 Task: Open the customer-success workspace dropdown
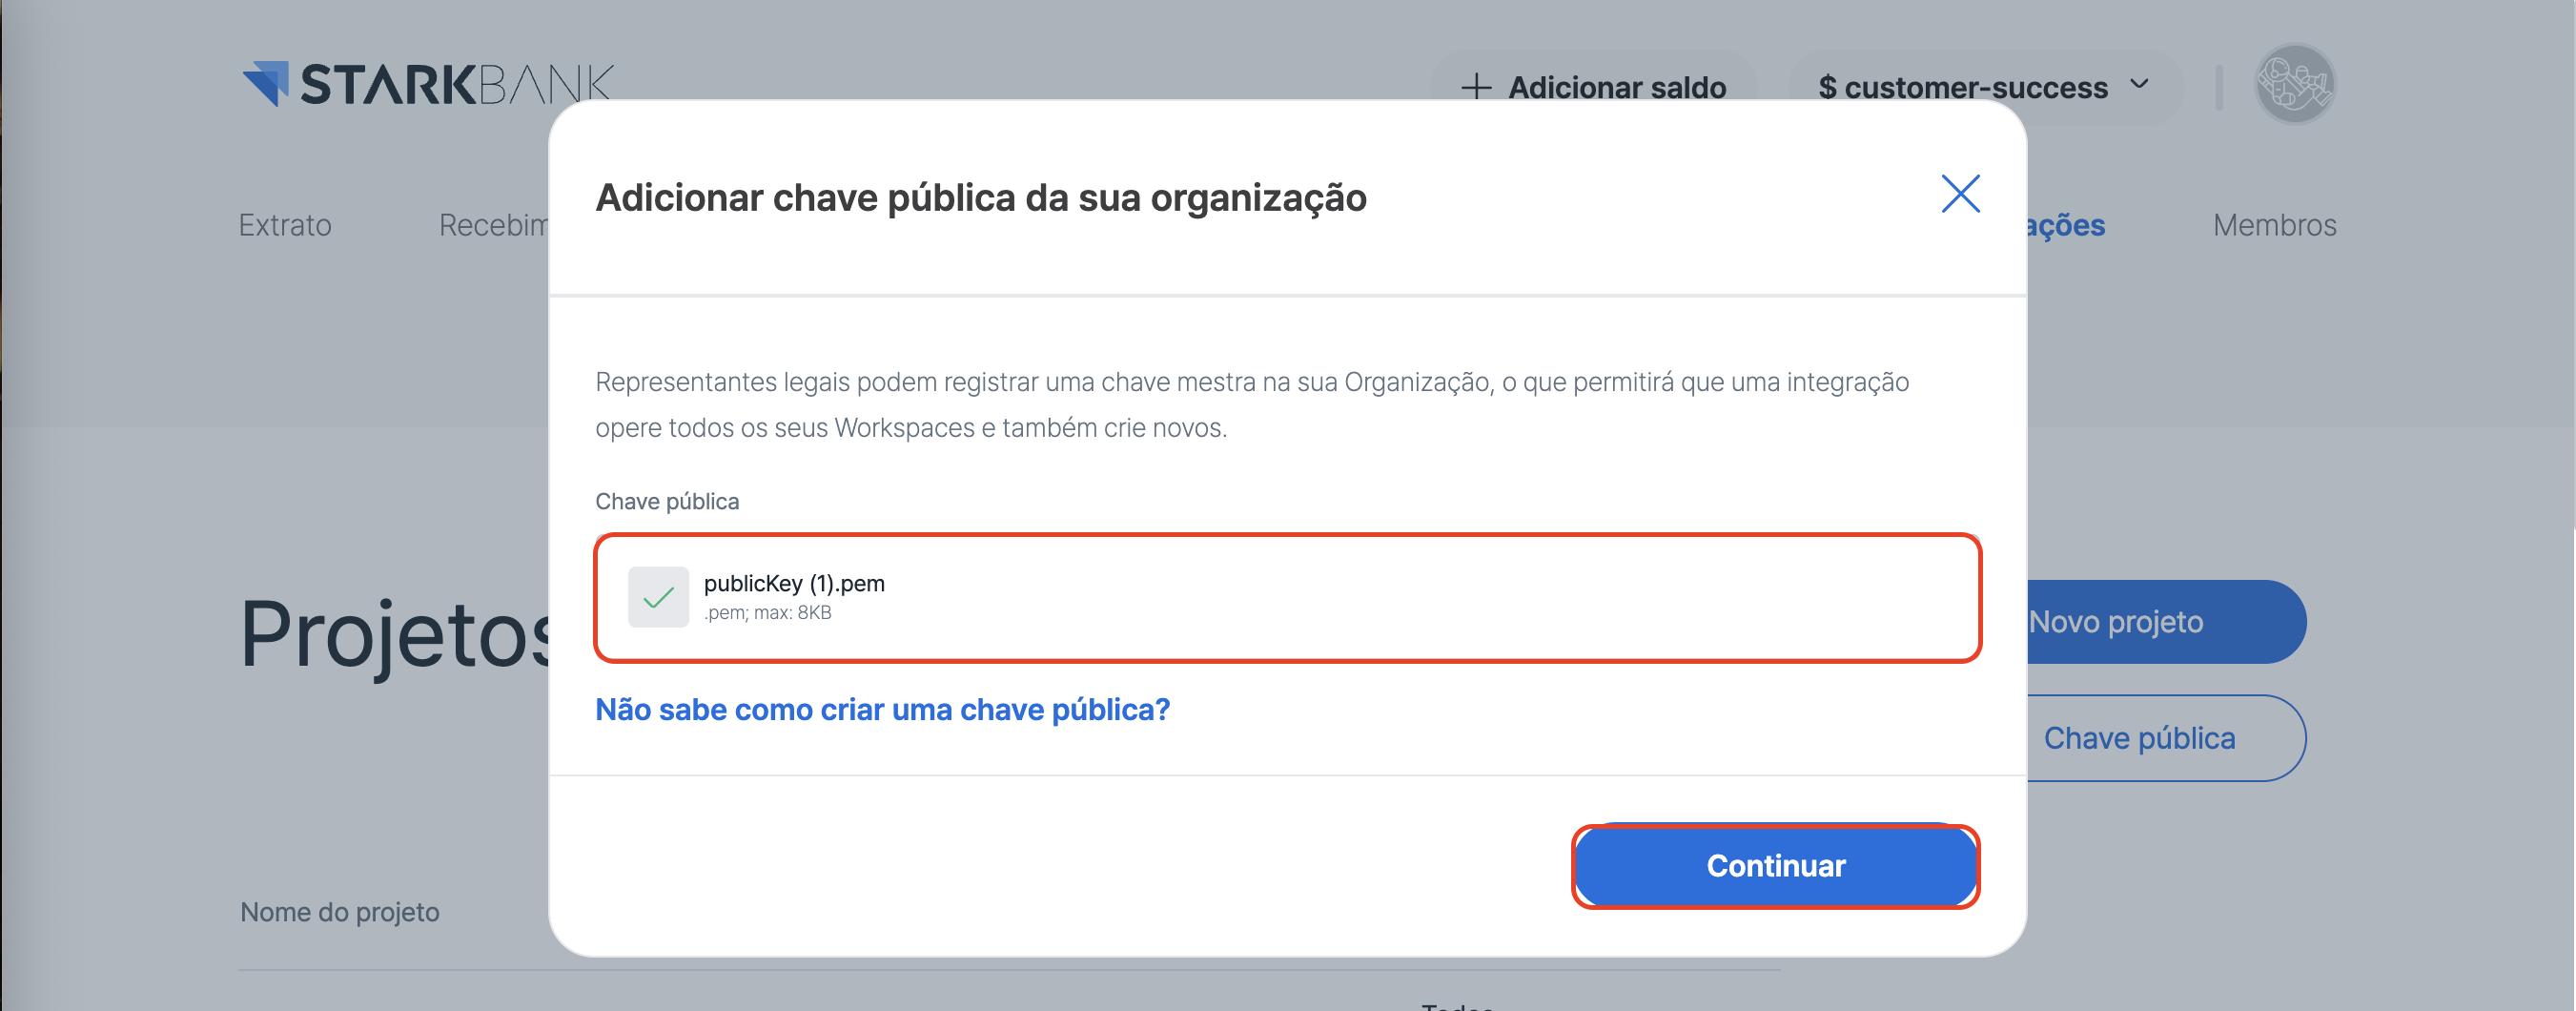(x=1980, y=88)
